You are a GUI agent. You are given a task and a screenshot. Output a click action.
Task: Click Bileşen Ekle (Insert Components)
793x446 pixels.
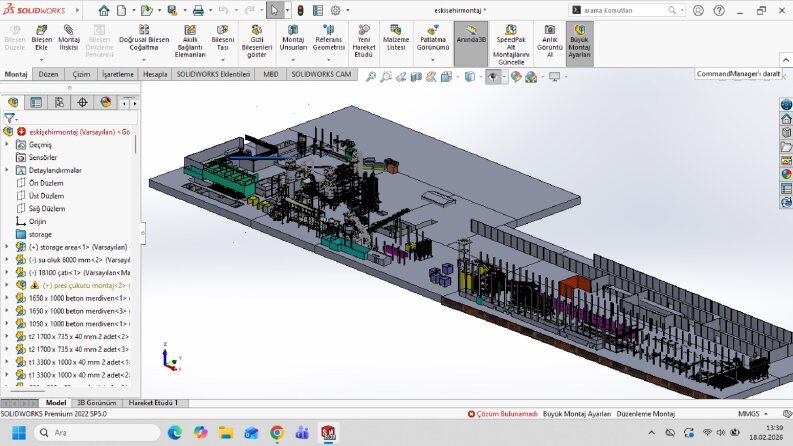tap(41, 38)
